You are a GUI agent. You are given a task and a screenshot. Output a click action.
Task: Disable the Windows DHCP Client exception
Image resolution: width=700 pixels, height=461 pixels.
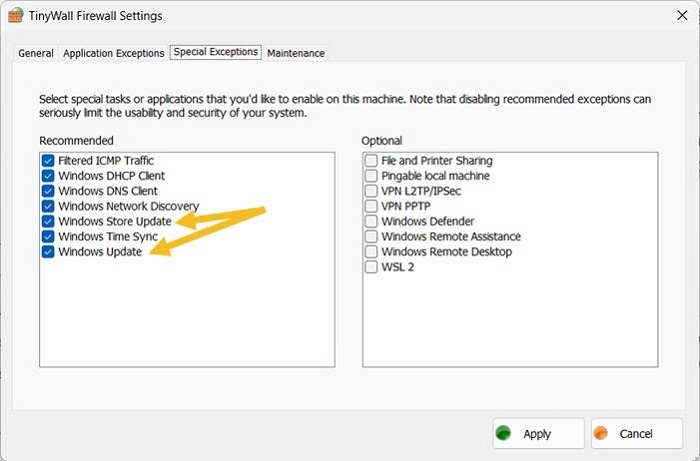click(x=48, y=176)
